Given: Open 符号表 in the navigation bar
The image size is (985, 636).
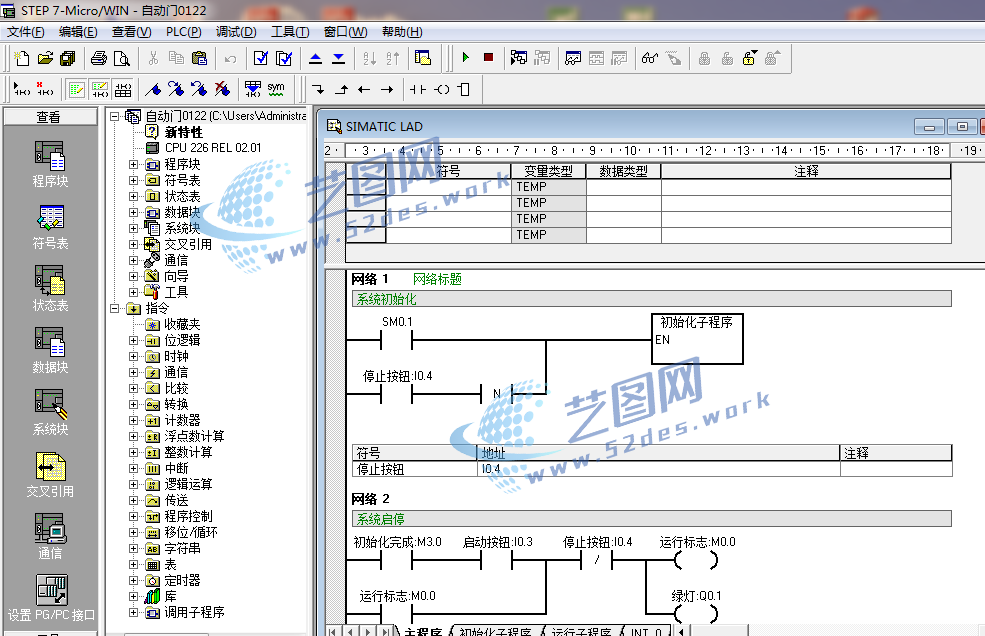Looking at the screenshot, I should 50,226.
